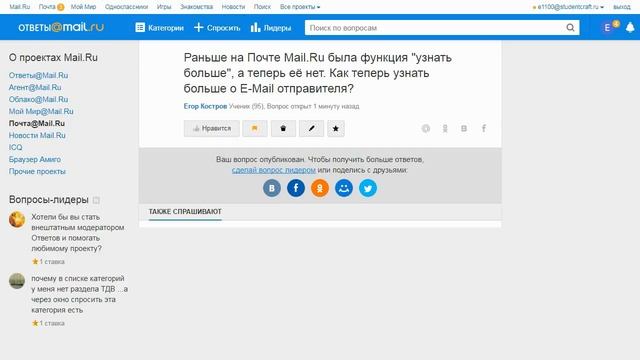Open the author Егор Костров profile

205,106
